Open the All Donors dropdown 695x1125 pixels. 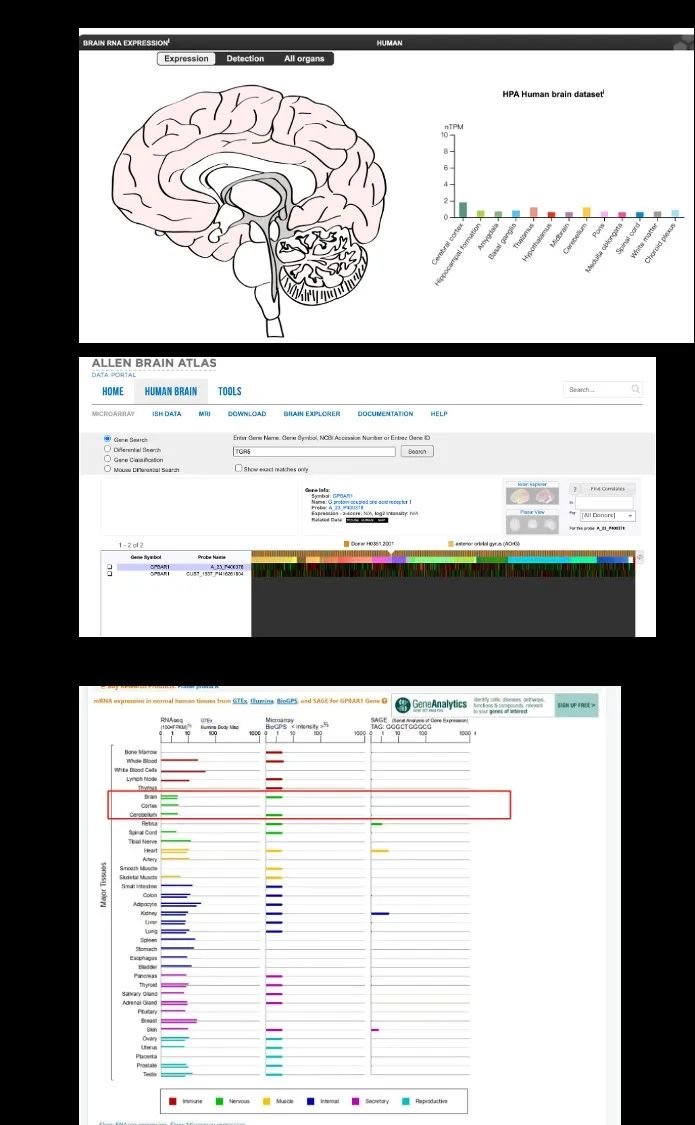(607, 515)
